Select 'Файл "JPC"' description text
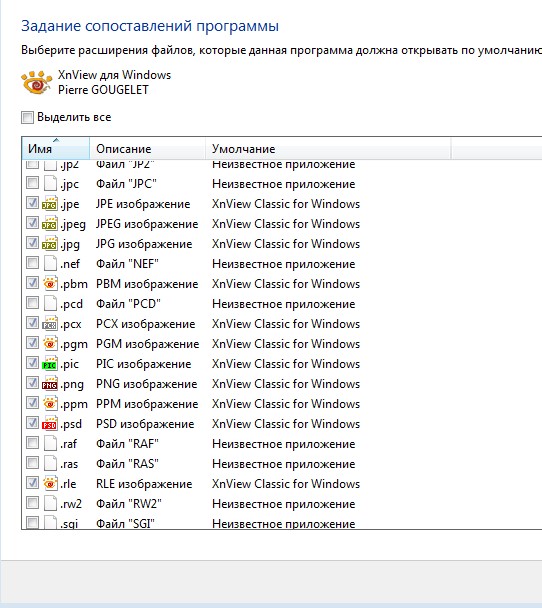Image resolution: width=542 pixels, height=608 pixels. tap(126, 184)
